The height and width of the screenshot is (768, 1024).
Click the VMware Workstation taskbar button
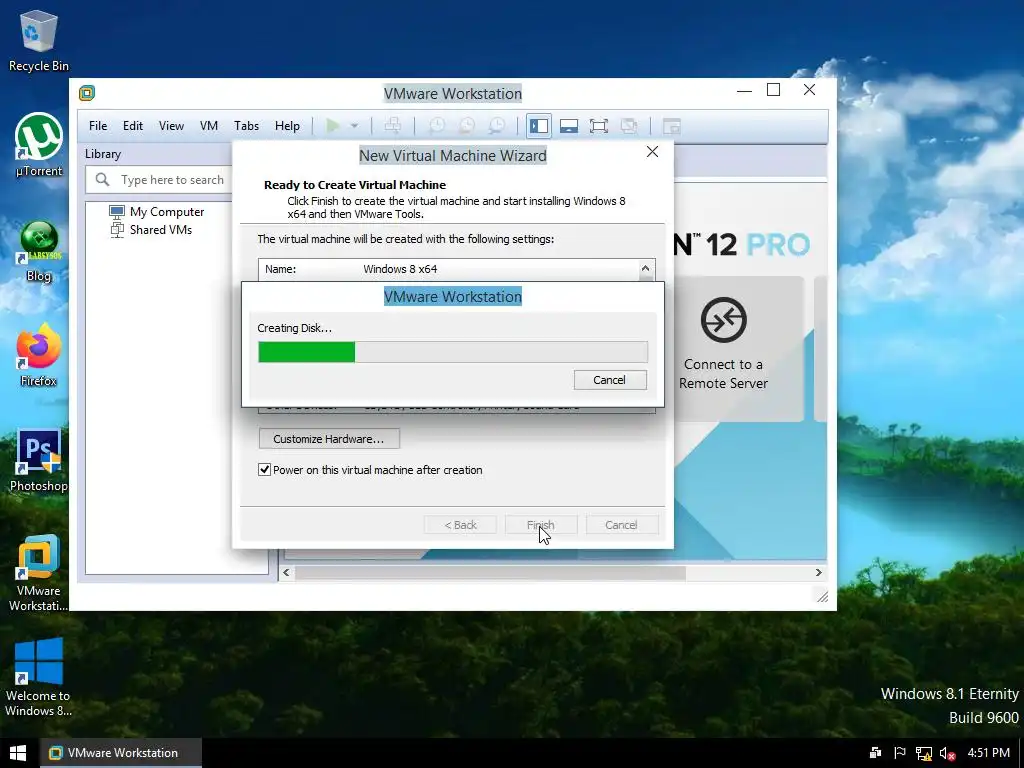pos(122,753)
